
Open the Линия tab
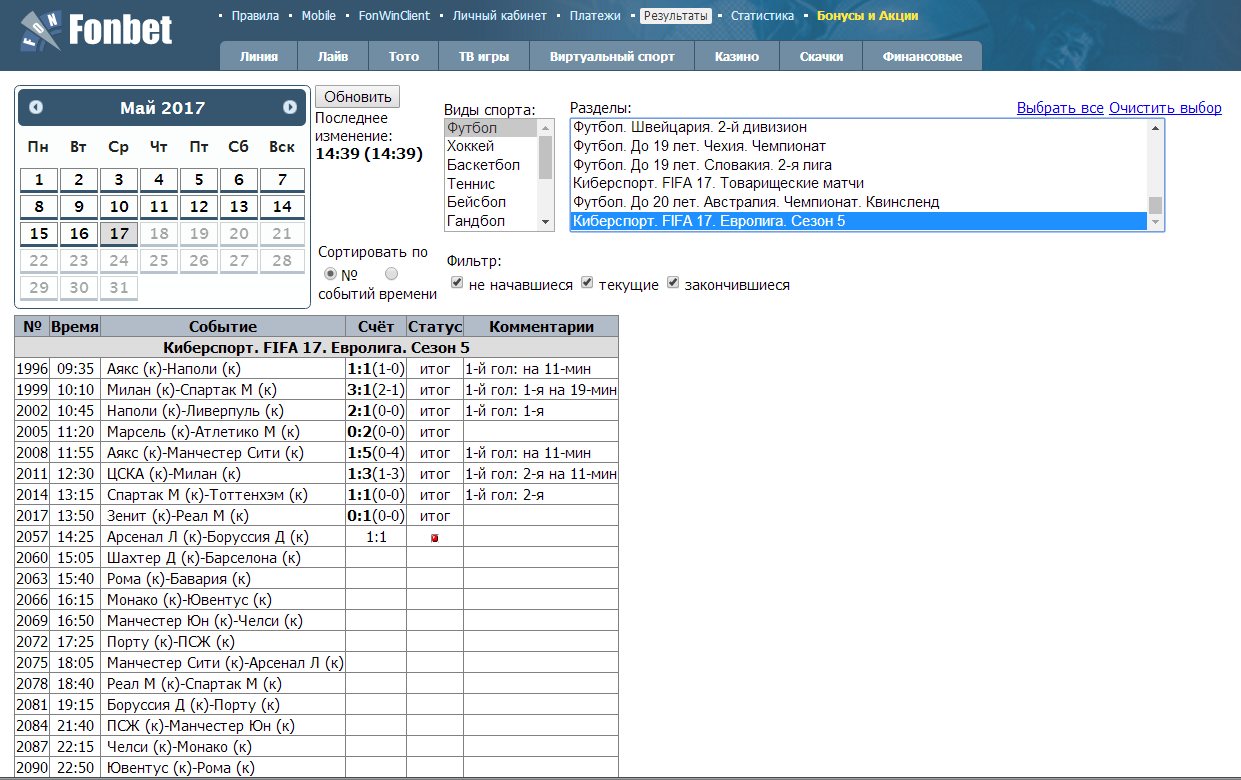pyautogui.click(x=259, y=56)
